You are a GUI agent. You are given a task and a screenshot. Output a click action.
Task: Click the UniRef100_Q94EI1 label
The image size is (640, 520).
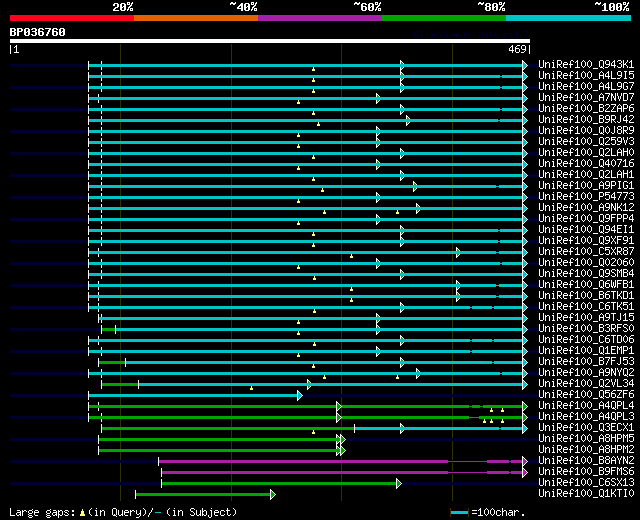click(x=586, y=230)
